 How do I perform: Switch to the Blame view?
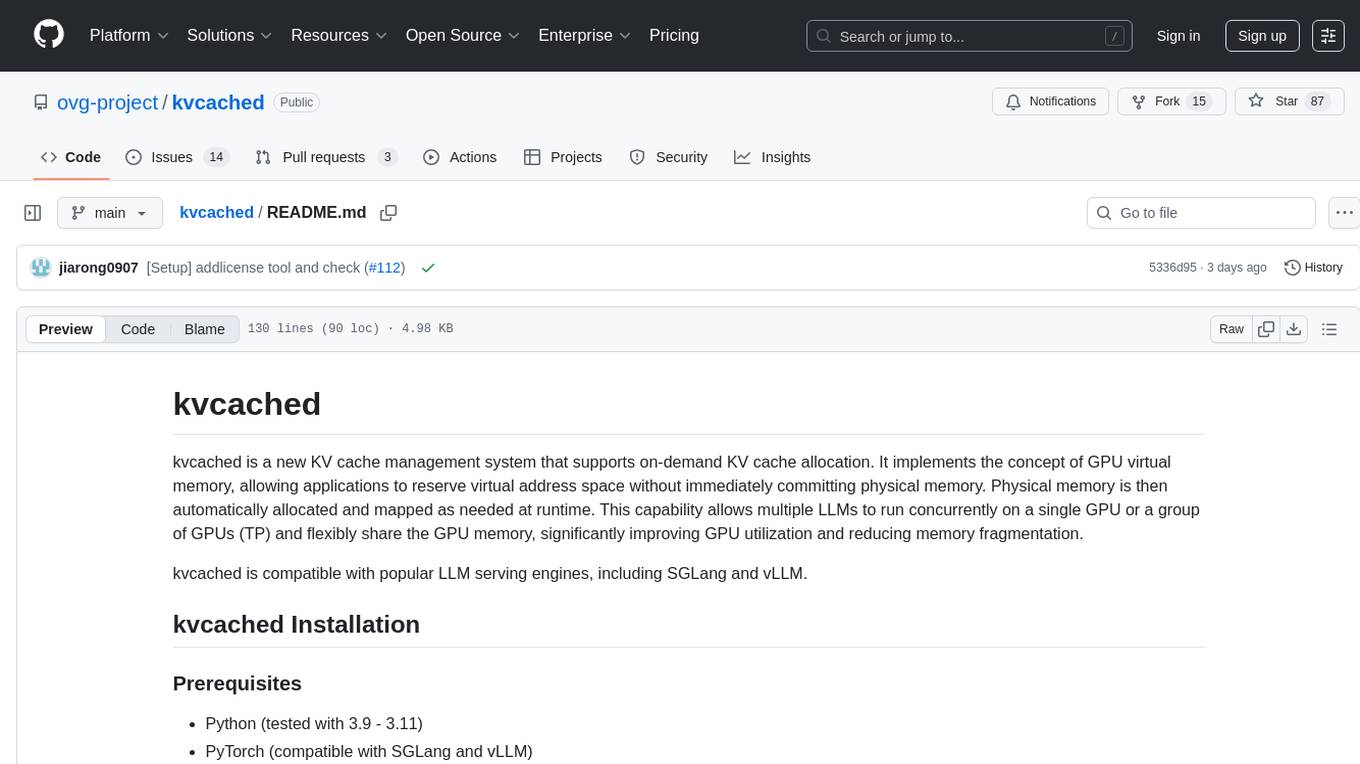[204, 329]
